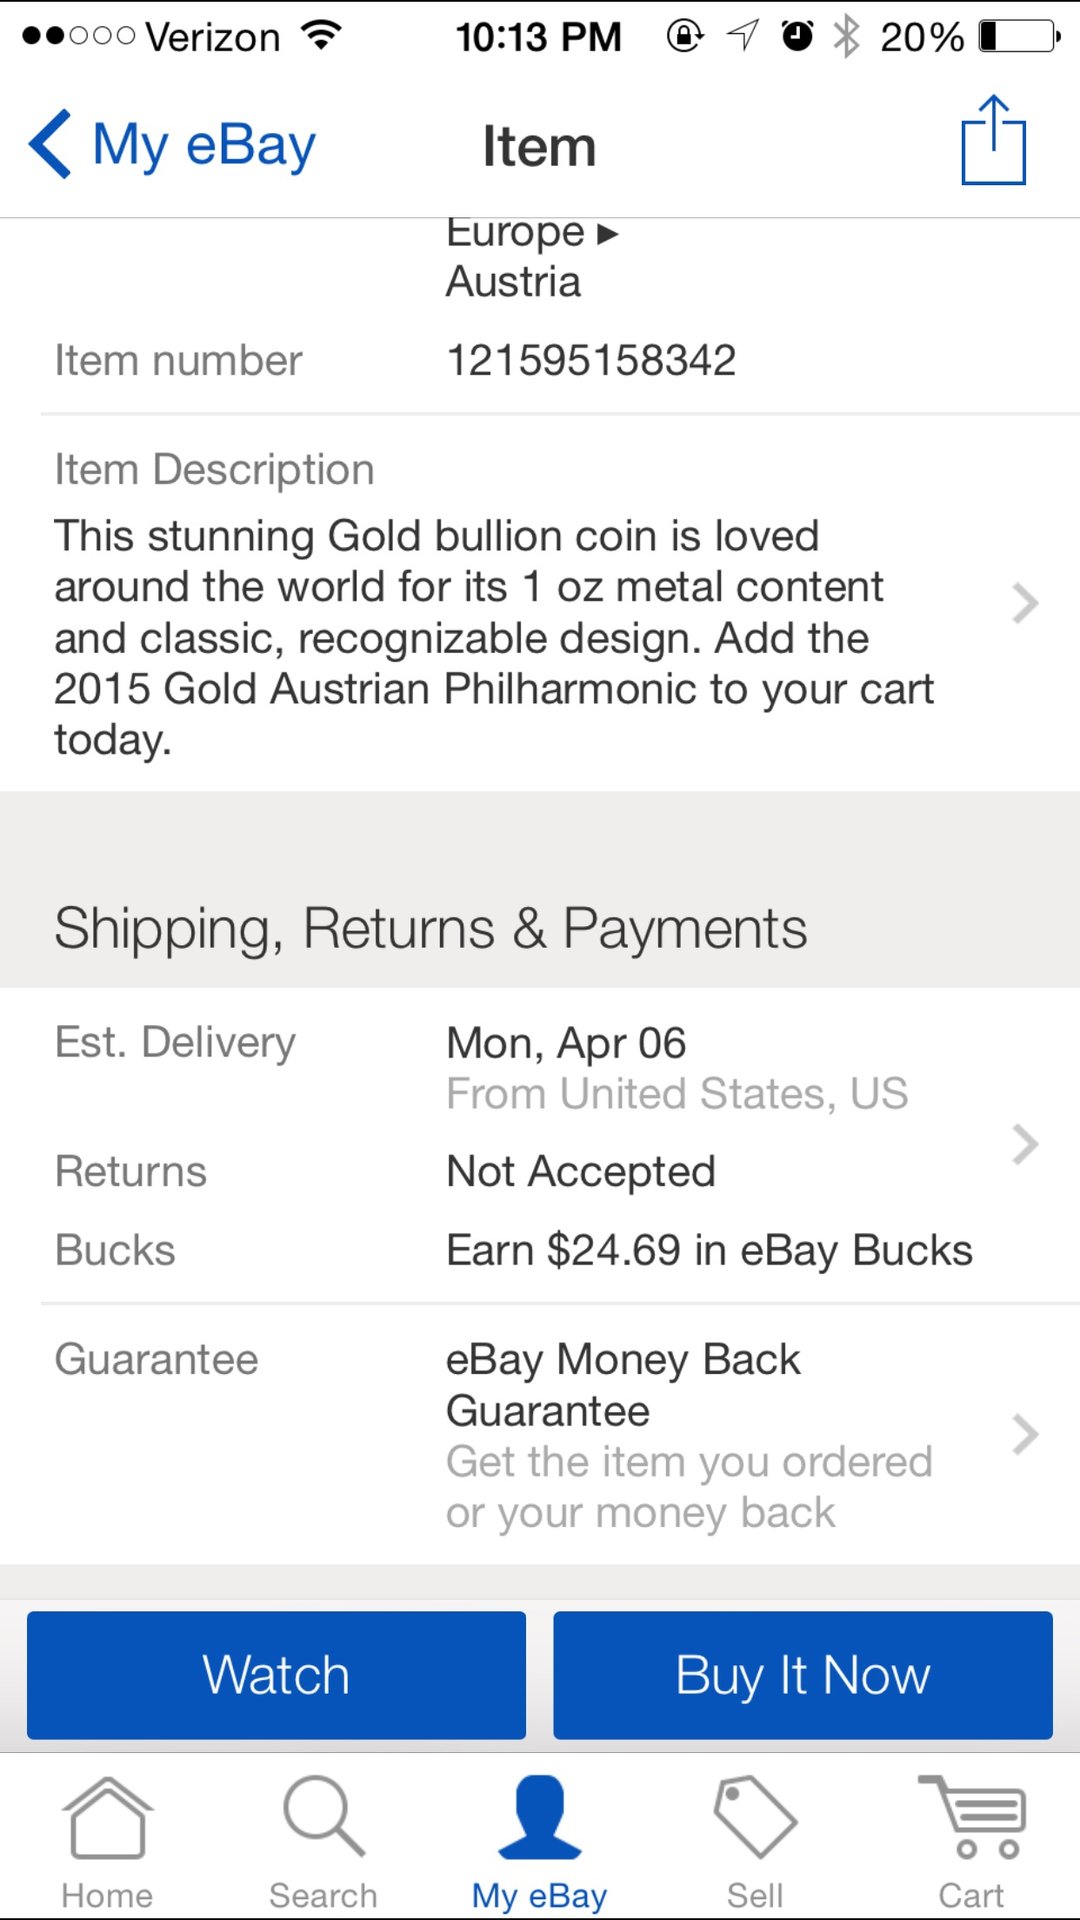Tap the Returns Not Accepted row

(540, 1171)
